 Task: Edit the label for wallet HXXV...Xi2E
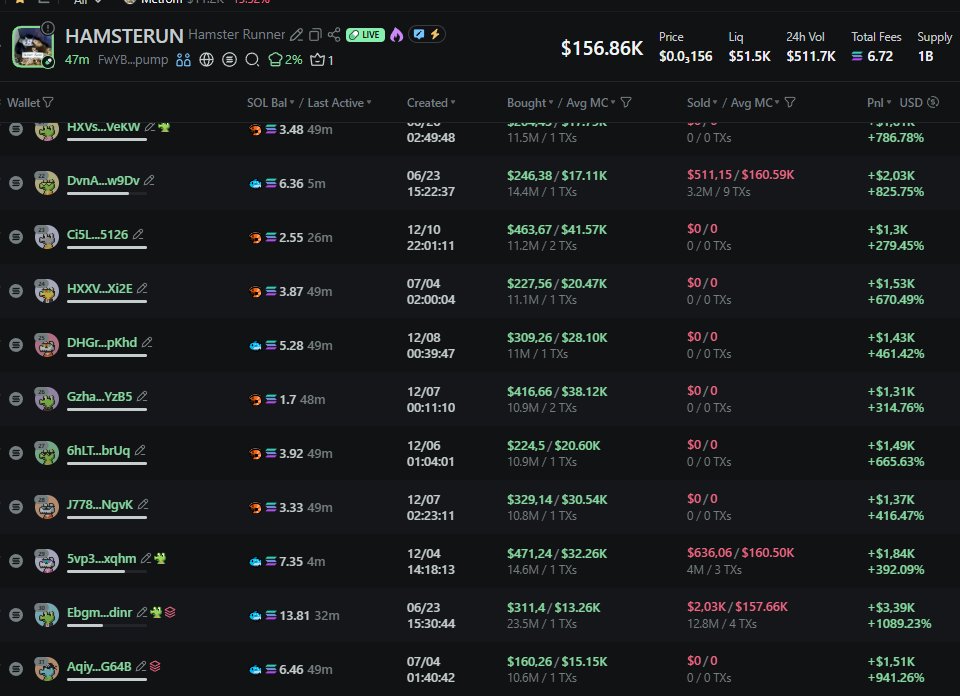(x=142, y=288)
